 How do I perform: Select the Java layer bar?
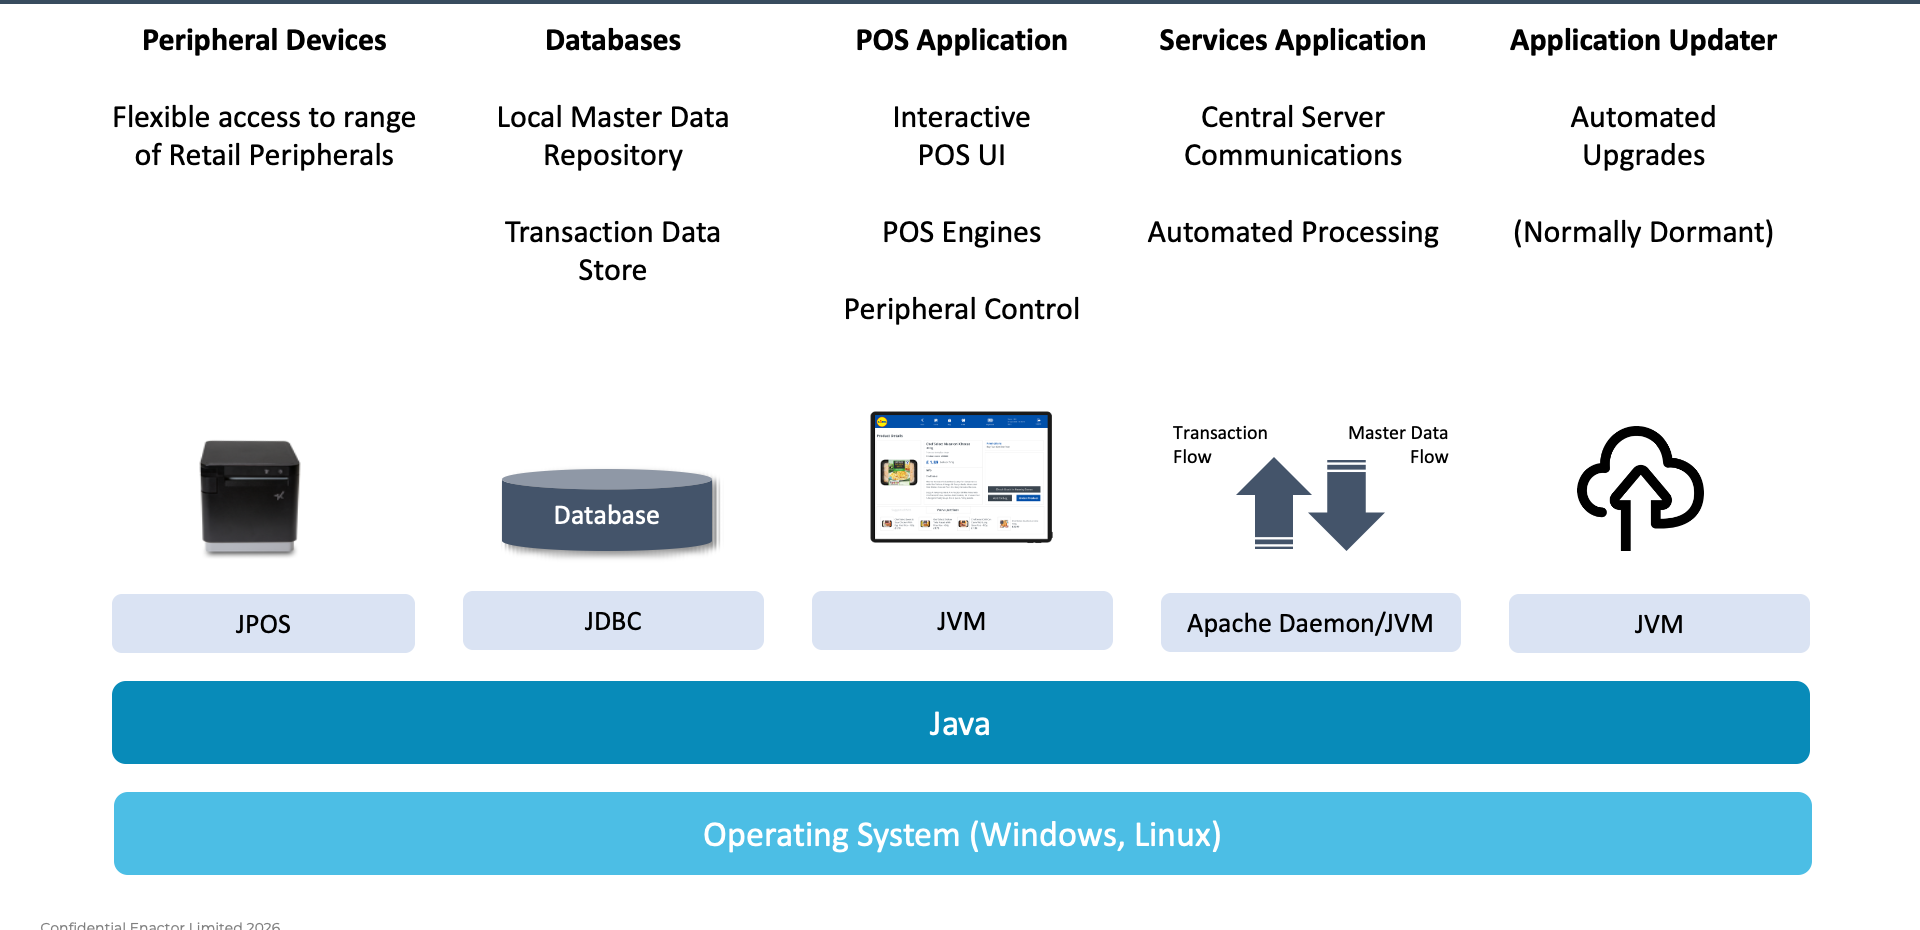(960, 722)
